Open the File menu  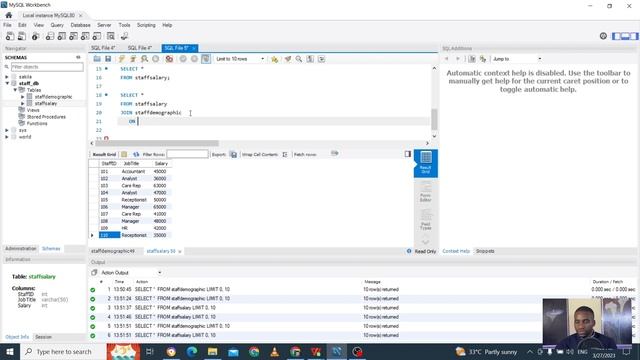tap(7, 25)
